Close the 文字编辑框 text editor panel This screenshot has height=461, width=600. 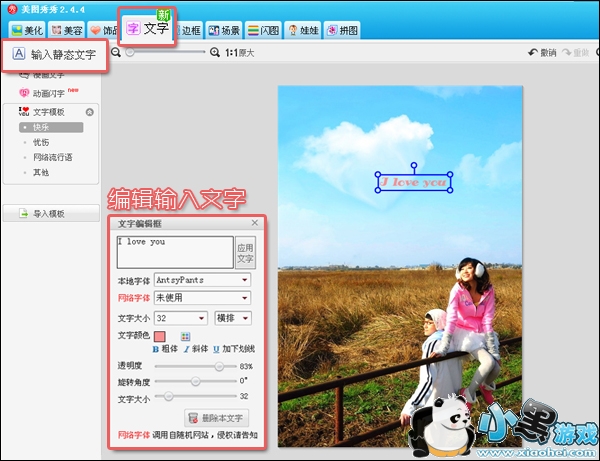click(255, 223)
